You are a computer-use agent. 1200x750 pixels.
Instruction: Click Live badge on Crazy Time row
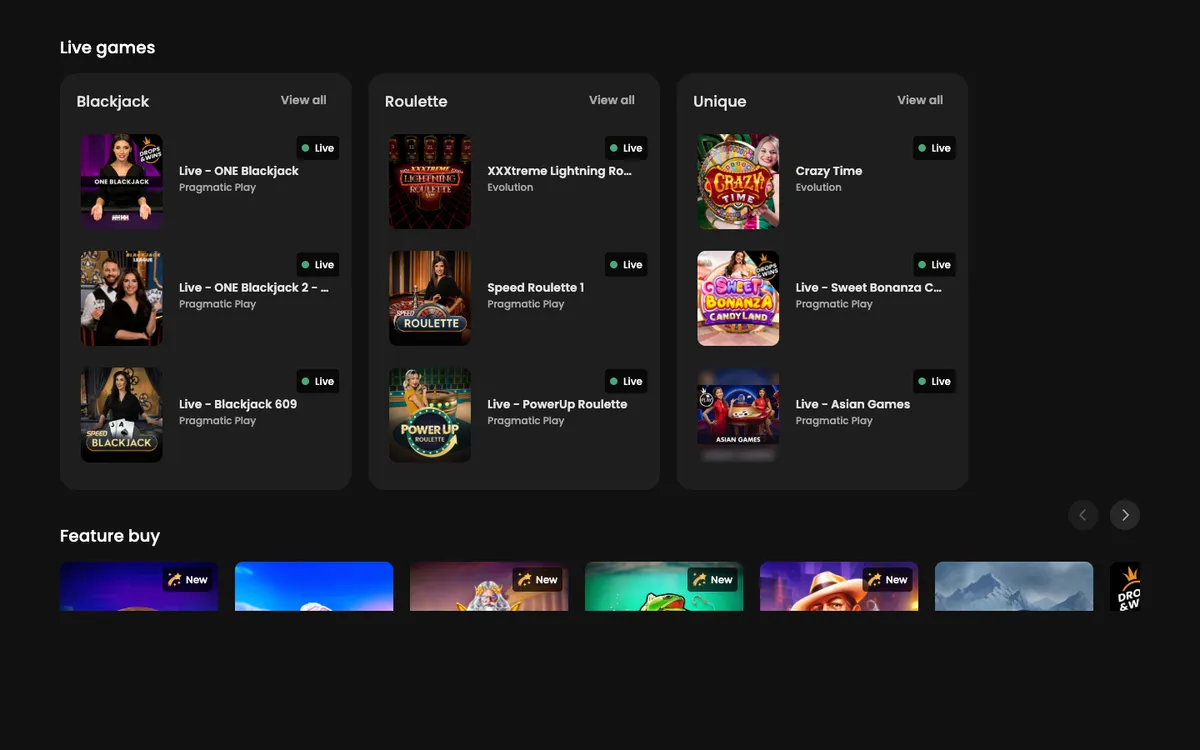pyautogui.click(x=934, y=148)
